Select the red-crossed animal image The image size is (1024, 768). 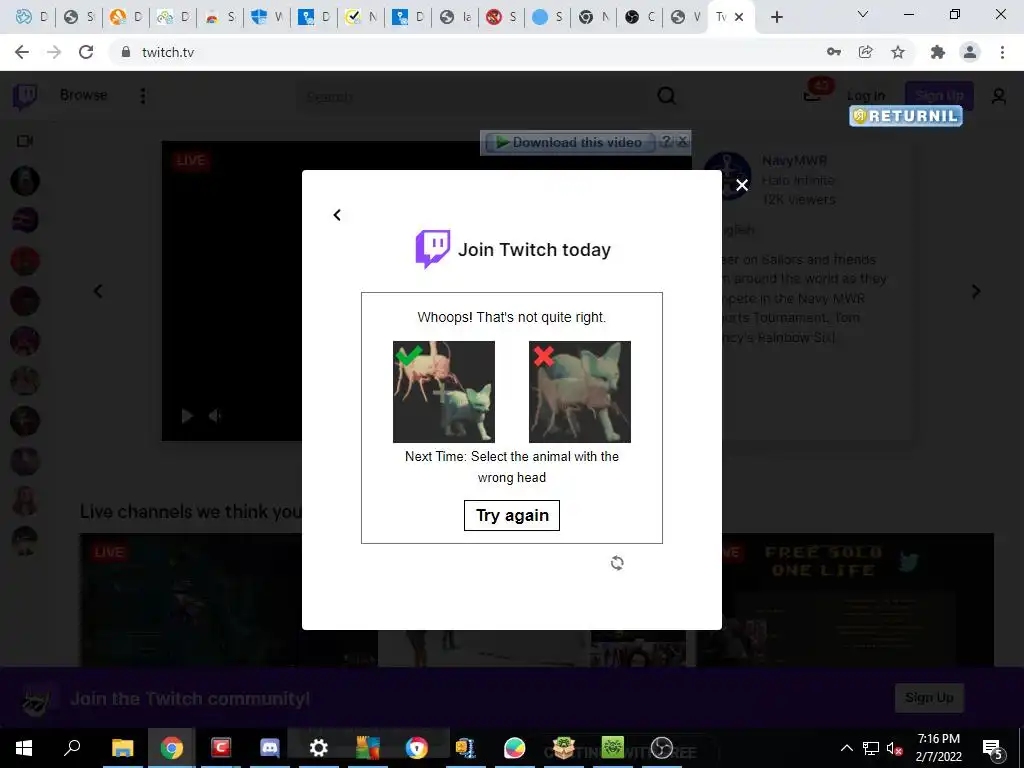pos(580,392)
